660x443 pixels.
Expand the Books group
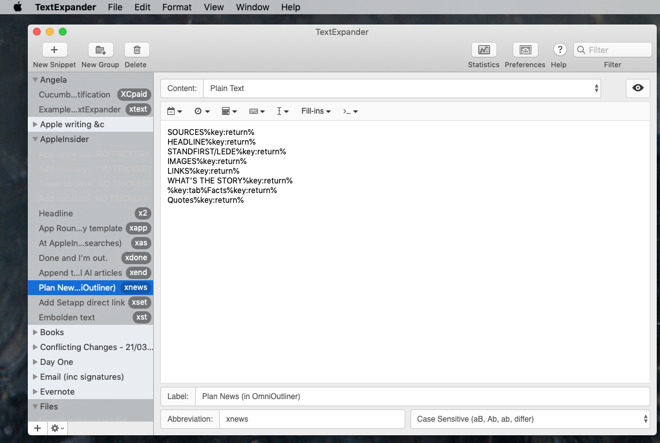[x=35, y=332]
